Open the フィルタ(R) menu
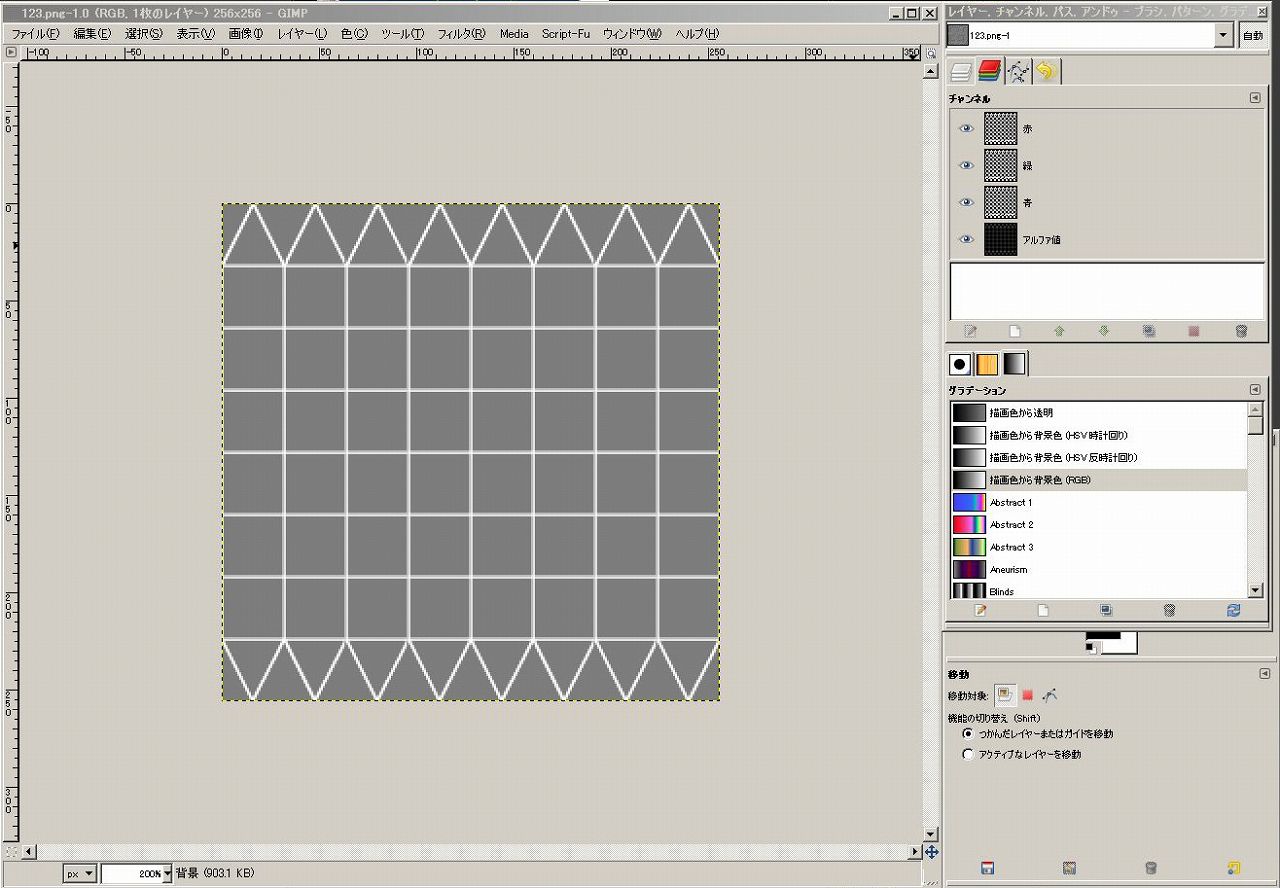1280x888 pixels. coord(461,34)
